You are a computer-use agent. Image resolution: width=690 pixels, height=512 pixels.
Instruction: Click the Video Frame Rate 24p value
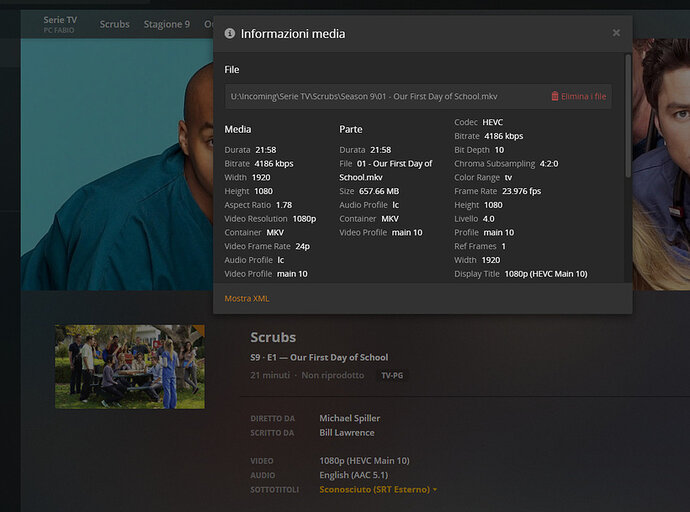302,246
